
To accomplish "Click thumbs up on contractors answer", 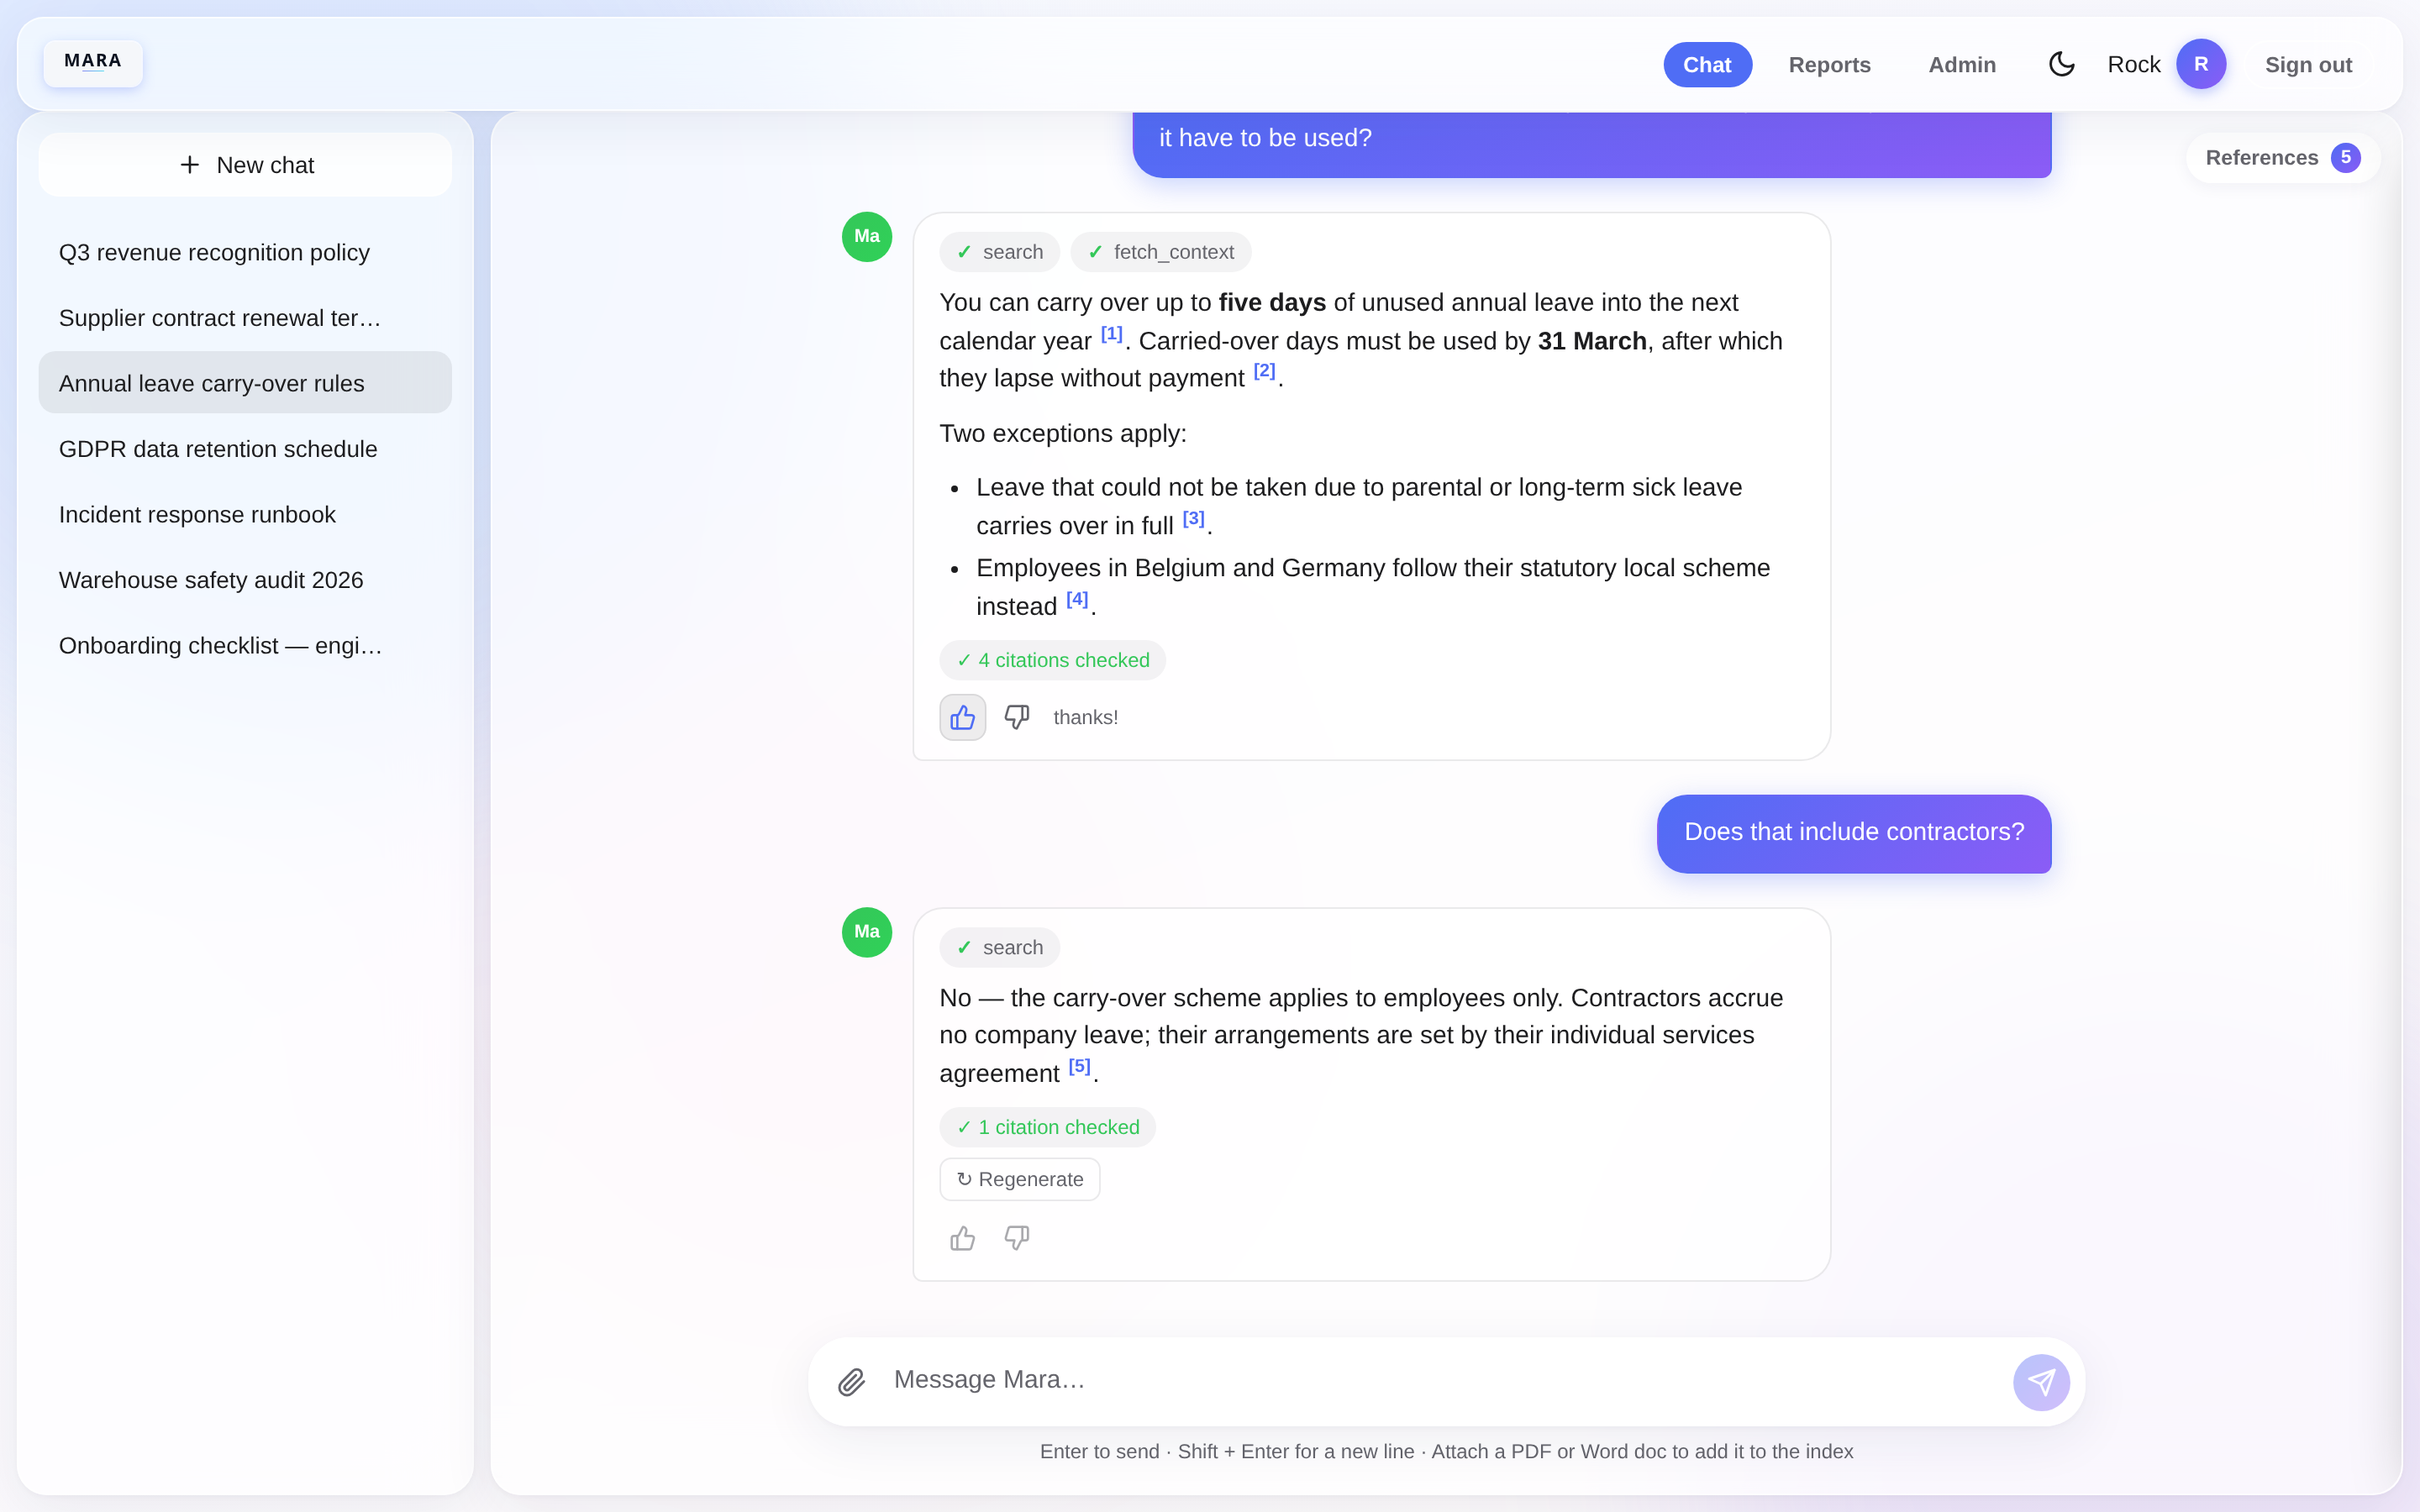I will coord(962,1238).
